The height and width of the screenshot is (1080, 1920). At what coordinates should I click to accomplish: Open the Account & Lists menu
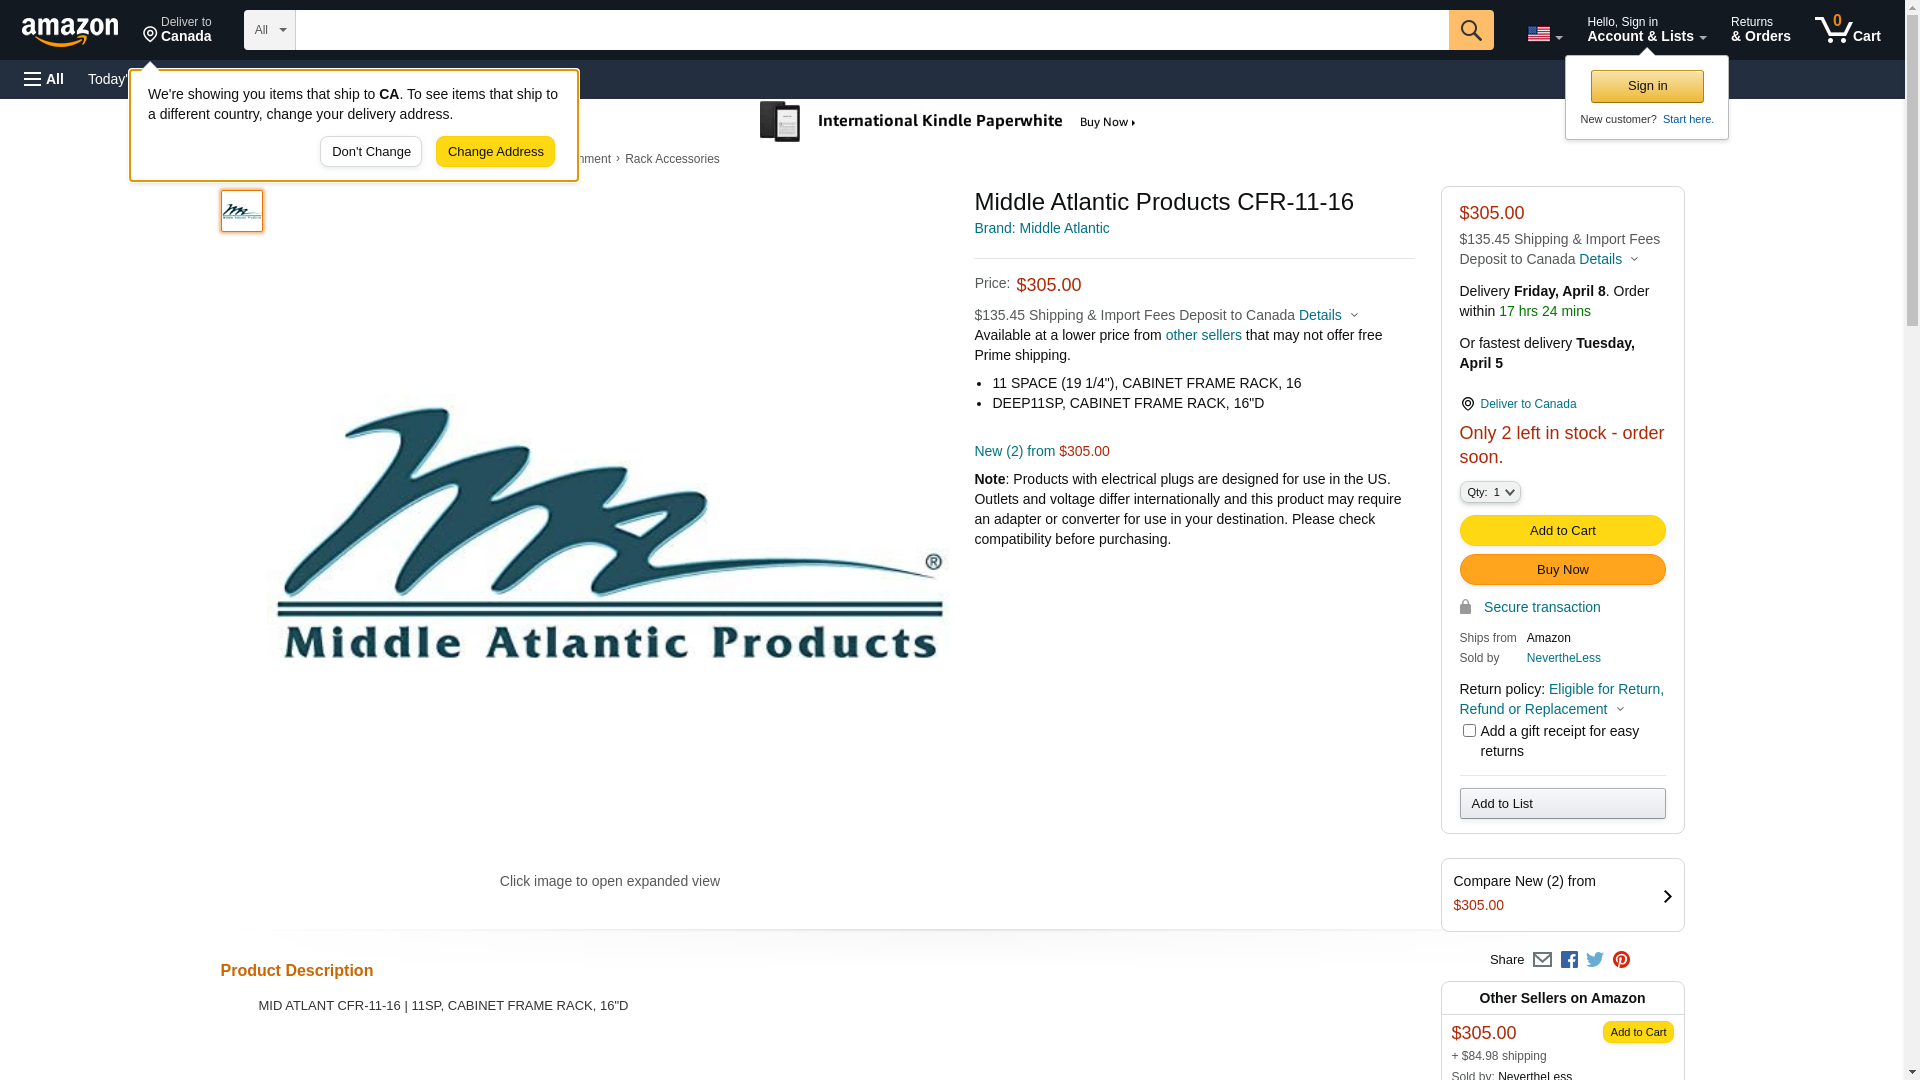point(1646,30)
